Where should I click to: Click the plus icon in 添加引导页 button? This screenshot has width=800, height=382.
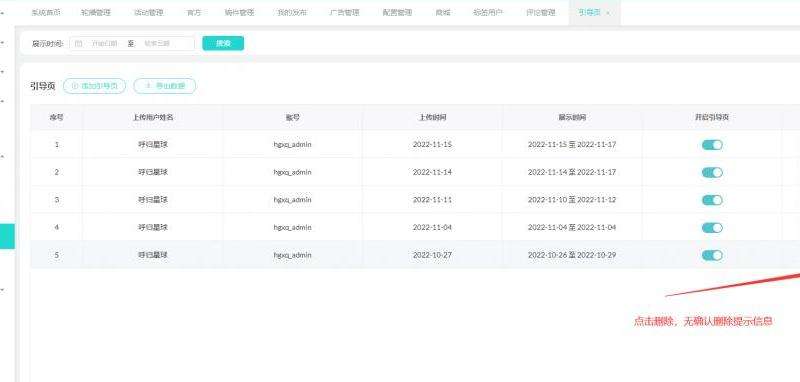(75, 86)
